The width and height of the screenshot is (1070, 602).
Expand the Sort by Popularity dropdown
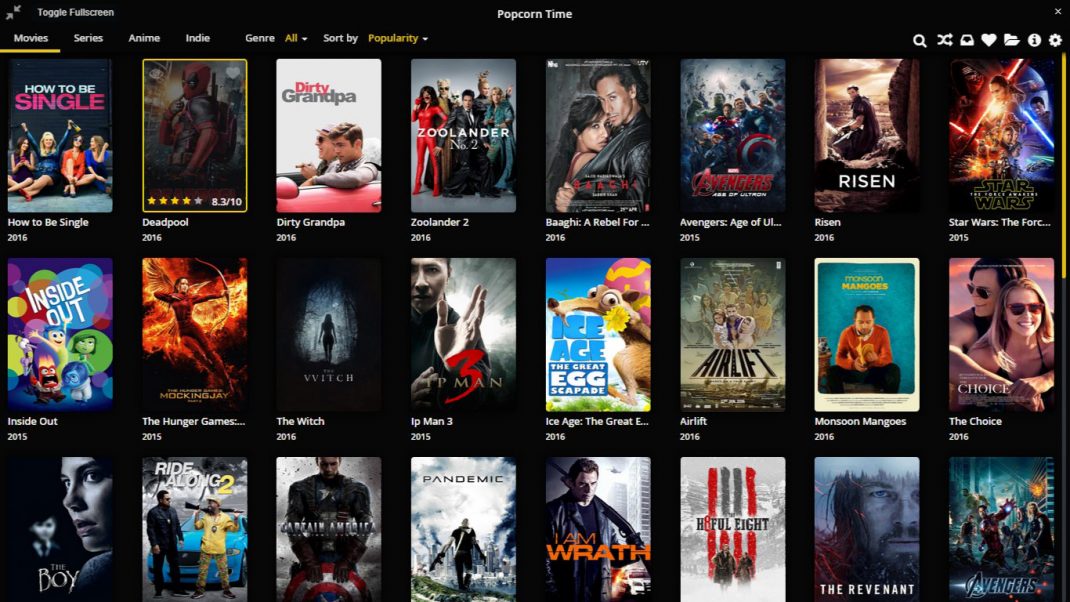398,38
